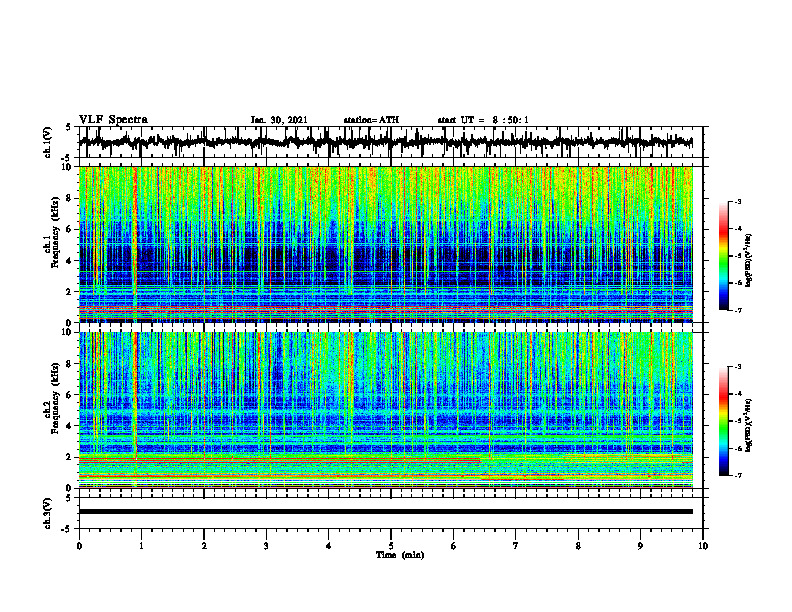Click the ch.1 "Frequency (kHz)" axis label
The width and height of the screenshot is (792, 612).
point(55,233)
